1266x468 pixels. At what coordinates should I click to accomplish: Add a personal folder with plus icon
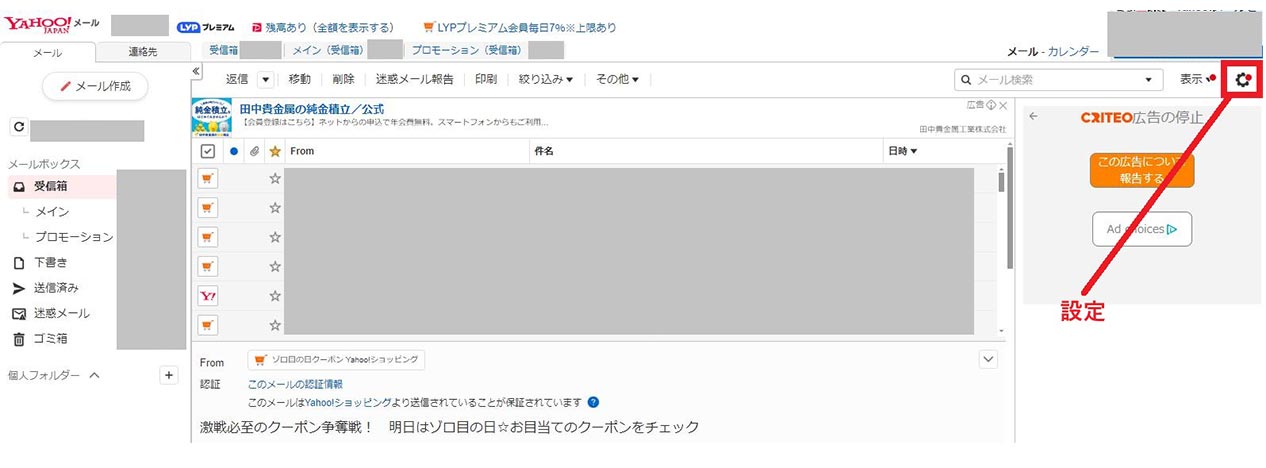pyautogui.click(x=169, y=375)
